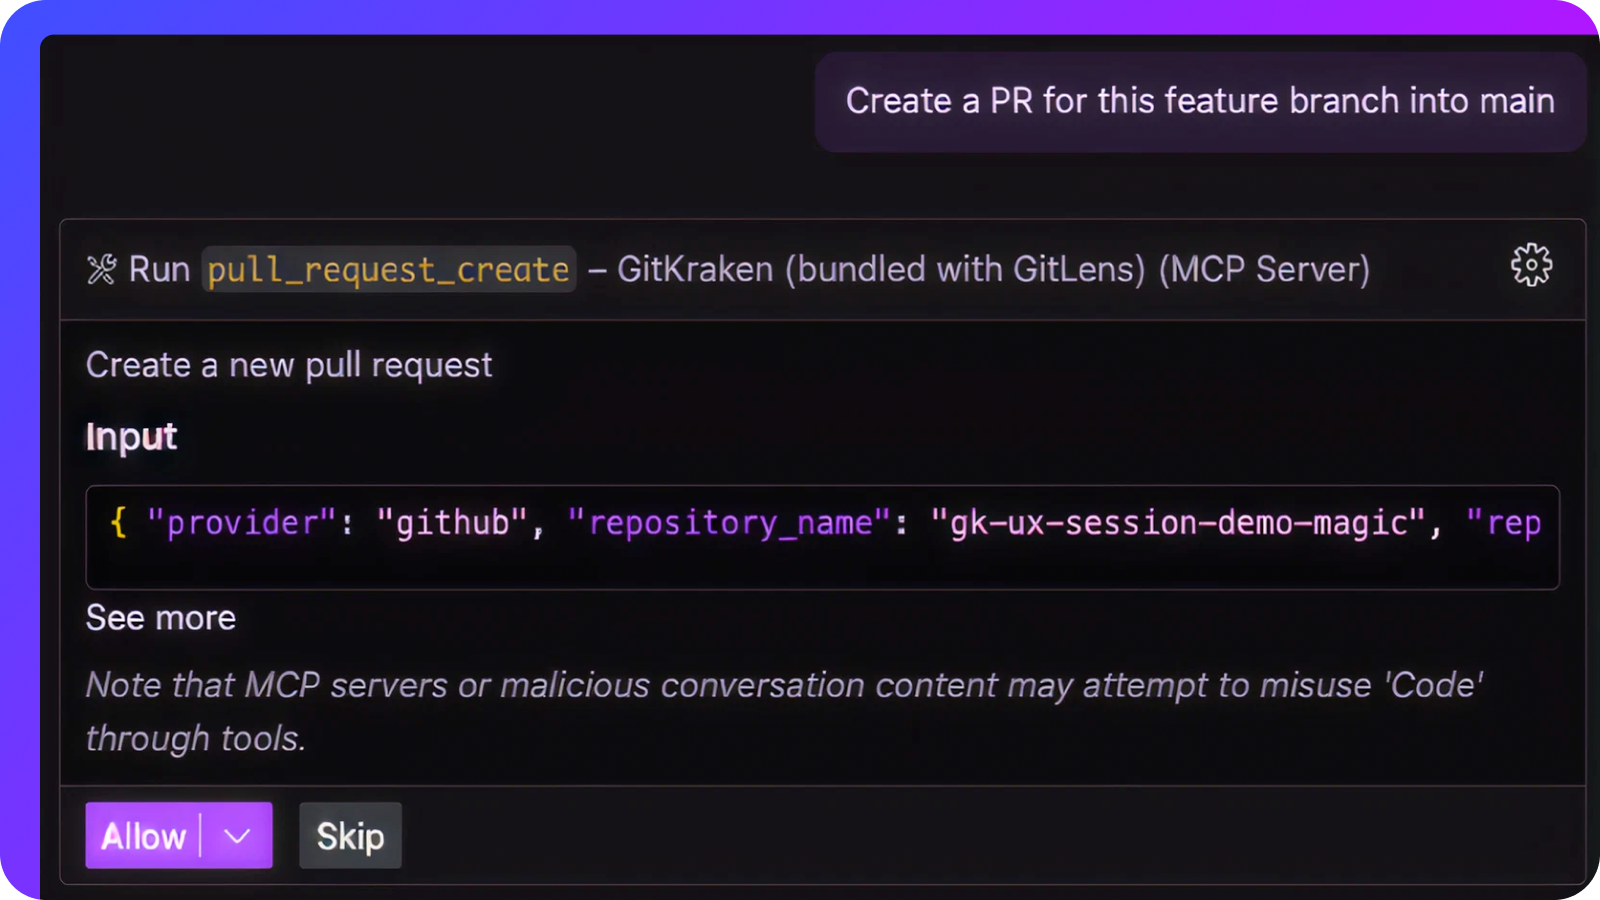
Task: Open the Allow options dropdown chevron
Action: [238, 835]
